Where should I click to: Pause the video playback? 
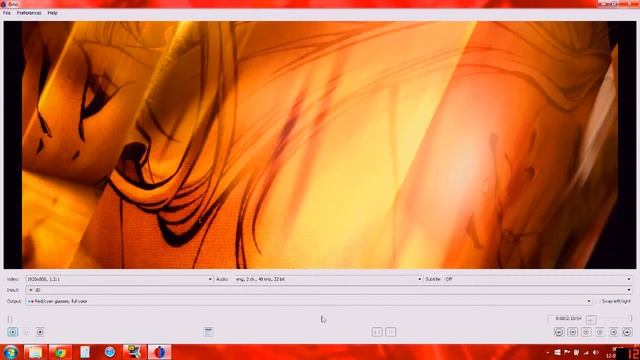click(x=26, y=332)
